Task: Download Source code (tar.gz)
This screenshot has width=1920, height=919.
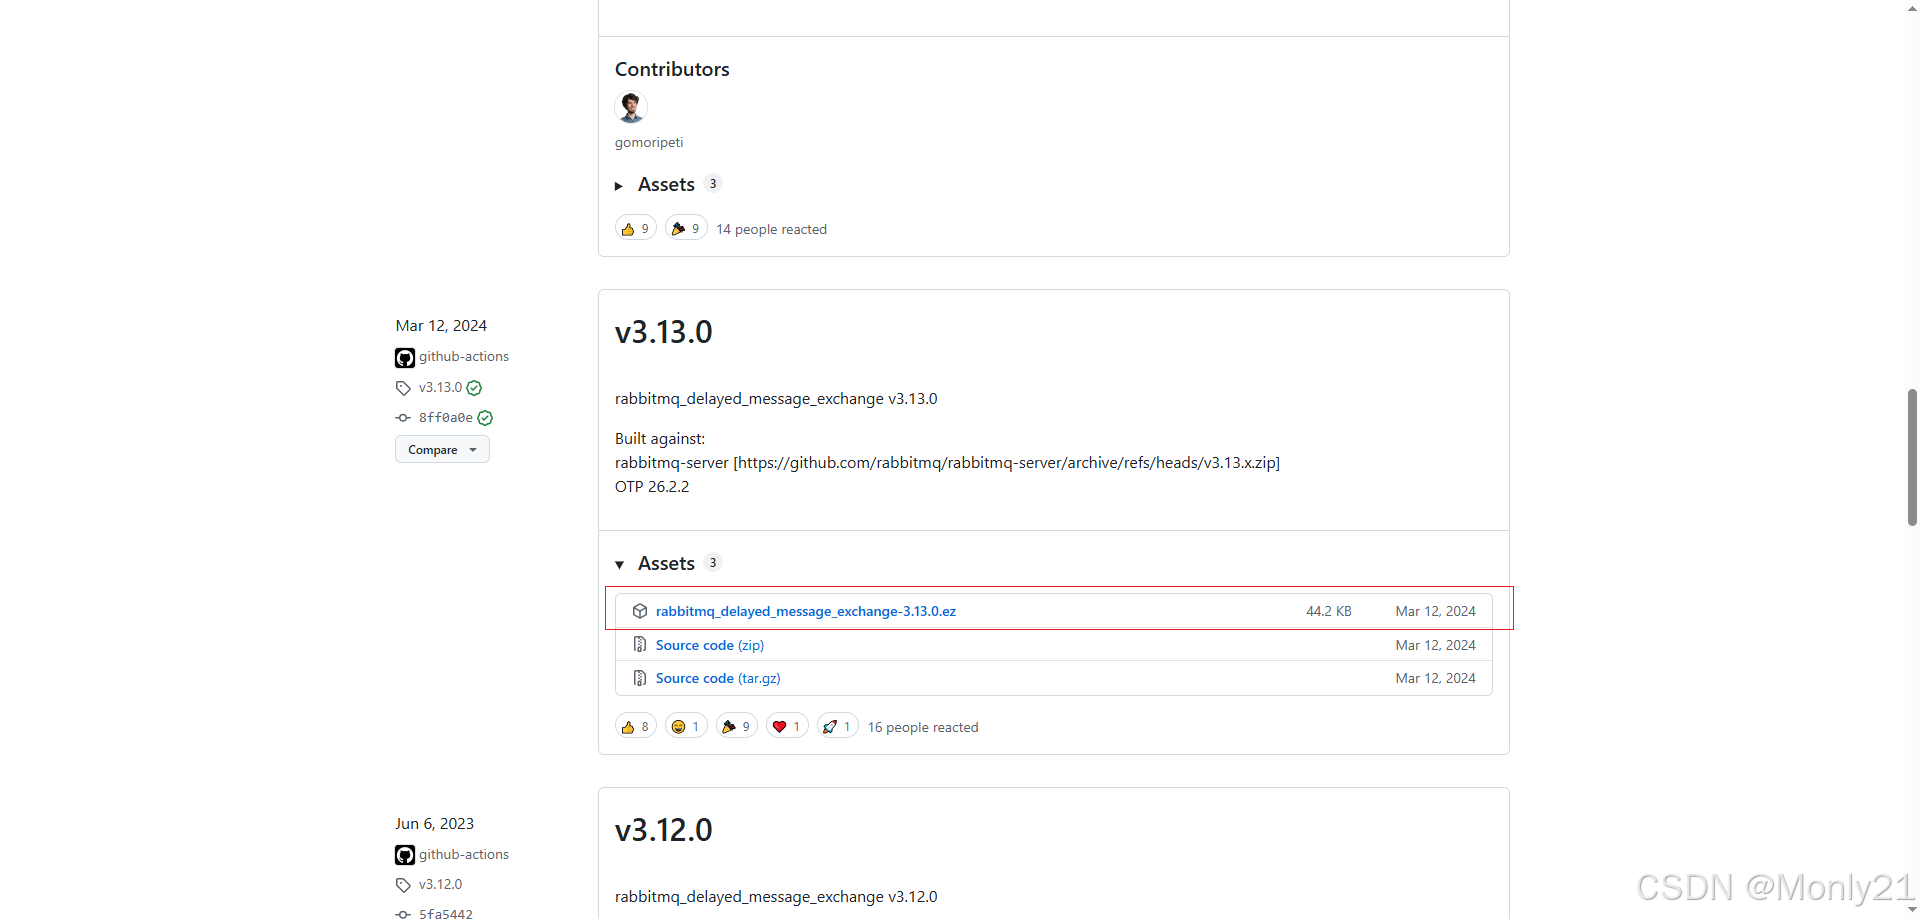Action: tap(718, 678)
